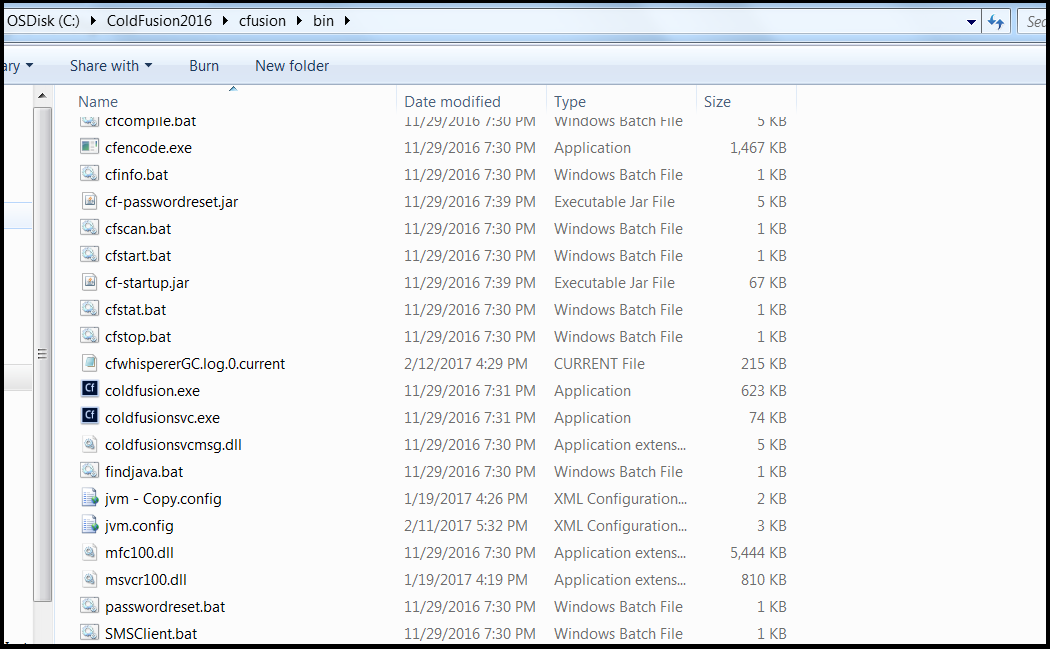Image resolution: width=1050 pixels, height=649 pixels.
Task: Click the cfscan.bat file icon
Action: pos(90,228)
